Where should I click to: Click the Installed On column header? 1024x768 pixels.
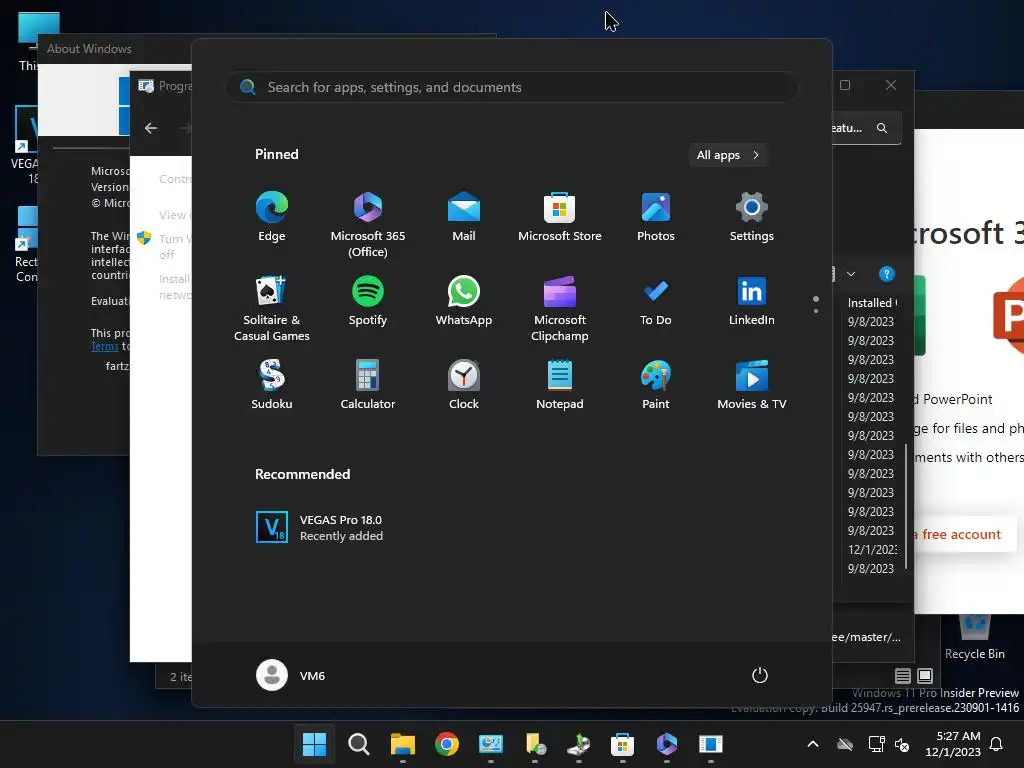tap(872, 302)
